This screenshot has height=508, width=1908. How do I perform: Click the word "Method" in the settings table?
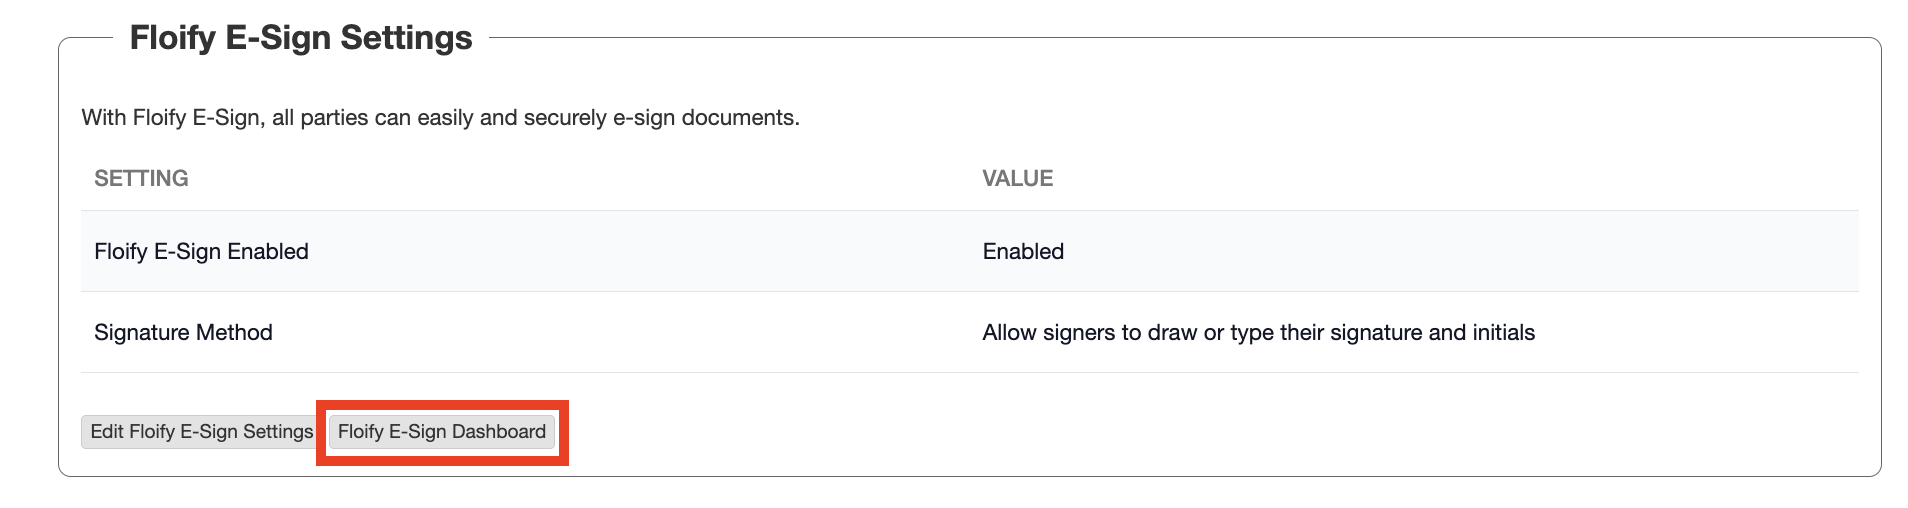click(x=234, y=332)
